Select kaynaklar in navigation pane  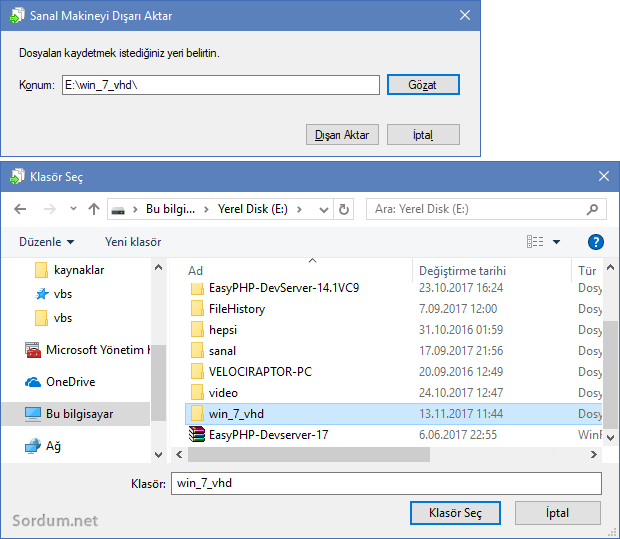(x=79, y=270)
